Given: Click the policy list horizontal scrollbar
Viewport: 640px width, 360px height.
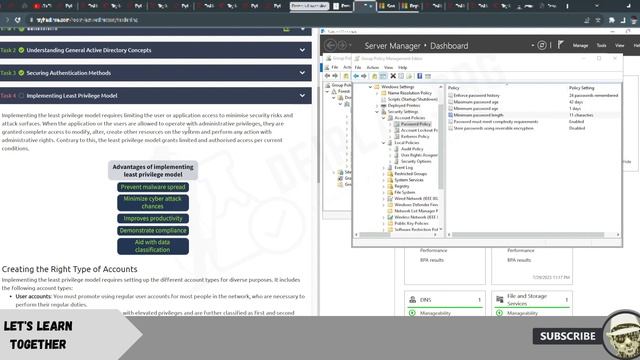Looking at the screenshot, I should point(527,235).
